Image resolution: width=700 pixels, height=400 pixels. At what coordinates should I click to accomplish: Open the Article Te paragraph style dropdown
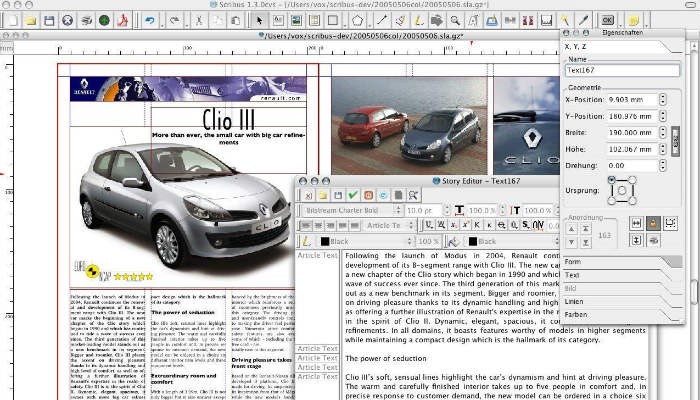(389, 226)
